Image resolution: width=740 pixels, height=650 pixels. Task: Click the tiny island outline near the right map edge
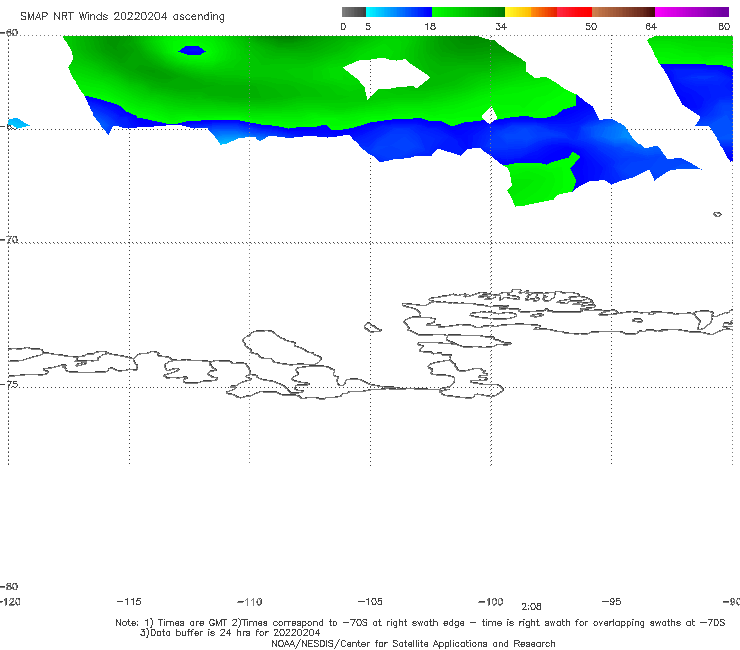(717, 214)
